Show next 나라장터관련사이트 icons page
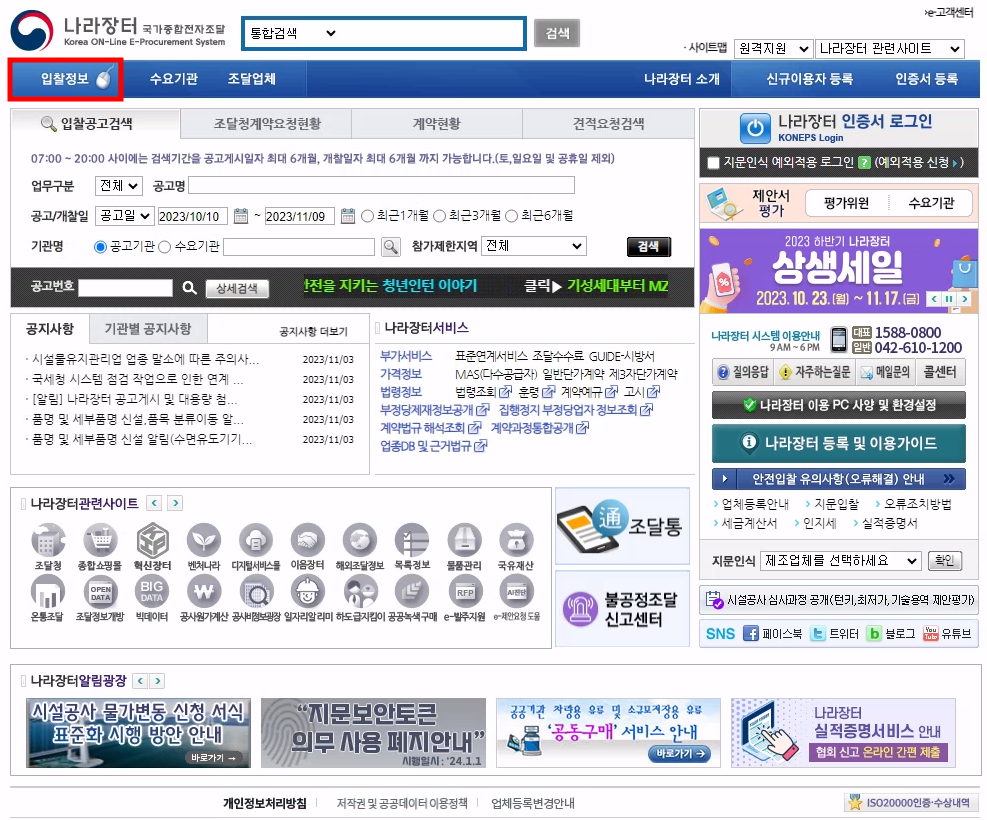Image resolution: width=987 pixels, height=820 pixels. click(x=176, y=503)
